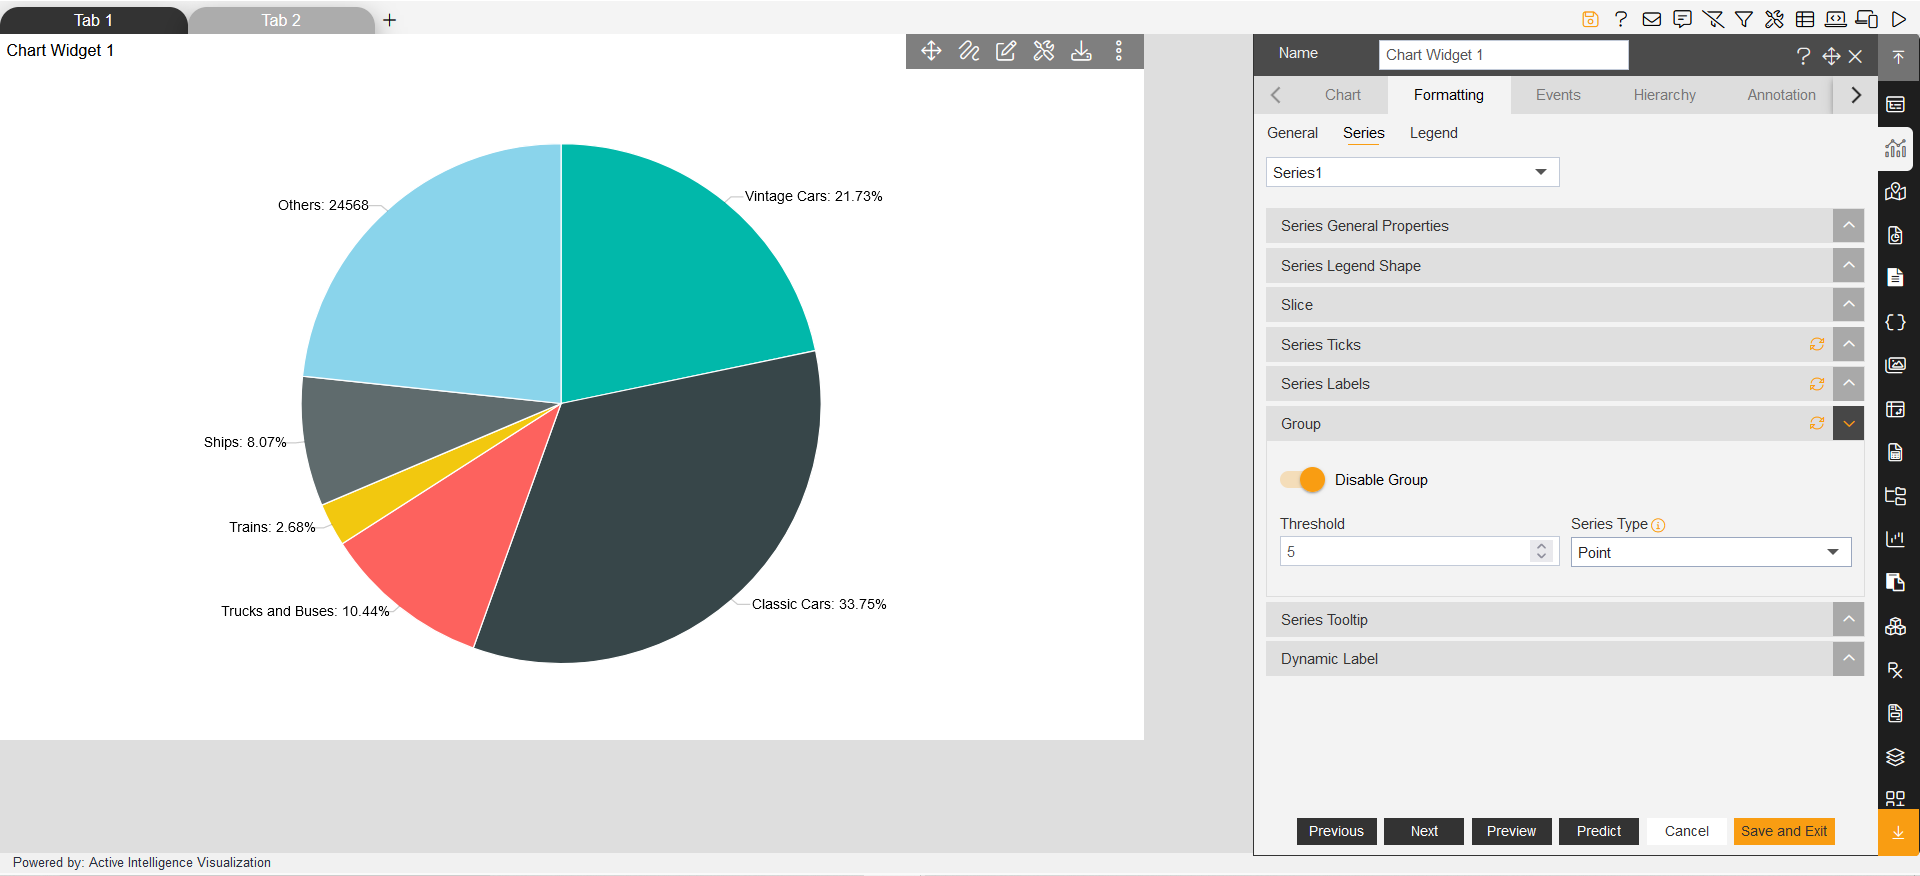Click Save and Exit
This screenshot has width=1920, height=876.
pyautogui.click(x=1784, y=831)
